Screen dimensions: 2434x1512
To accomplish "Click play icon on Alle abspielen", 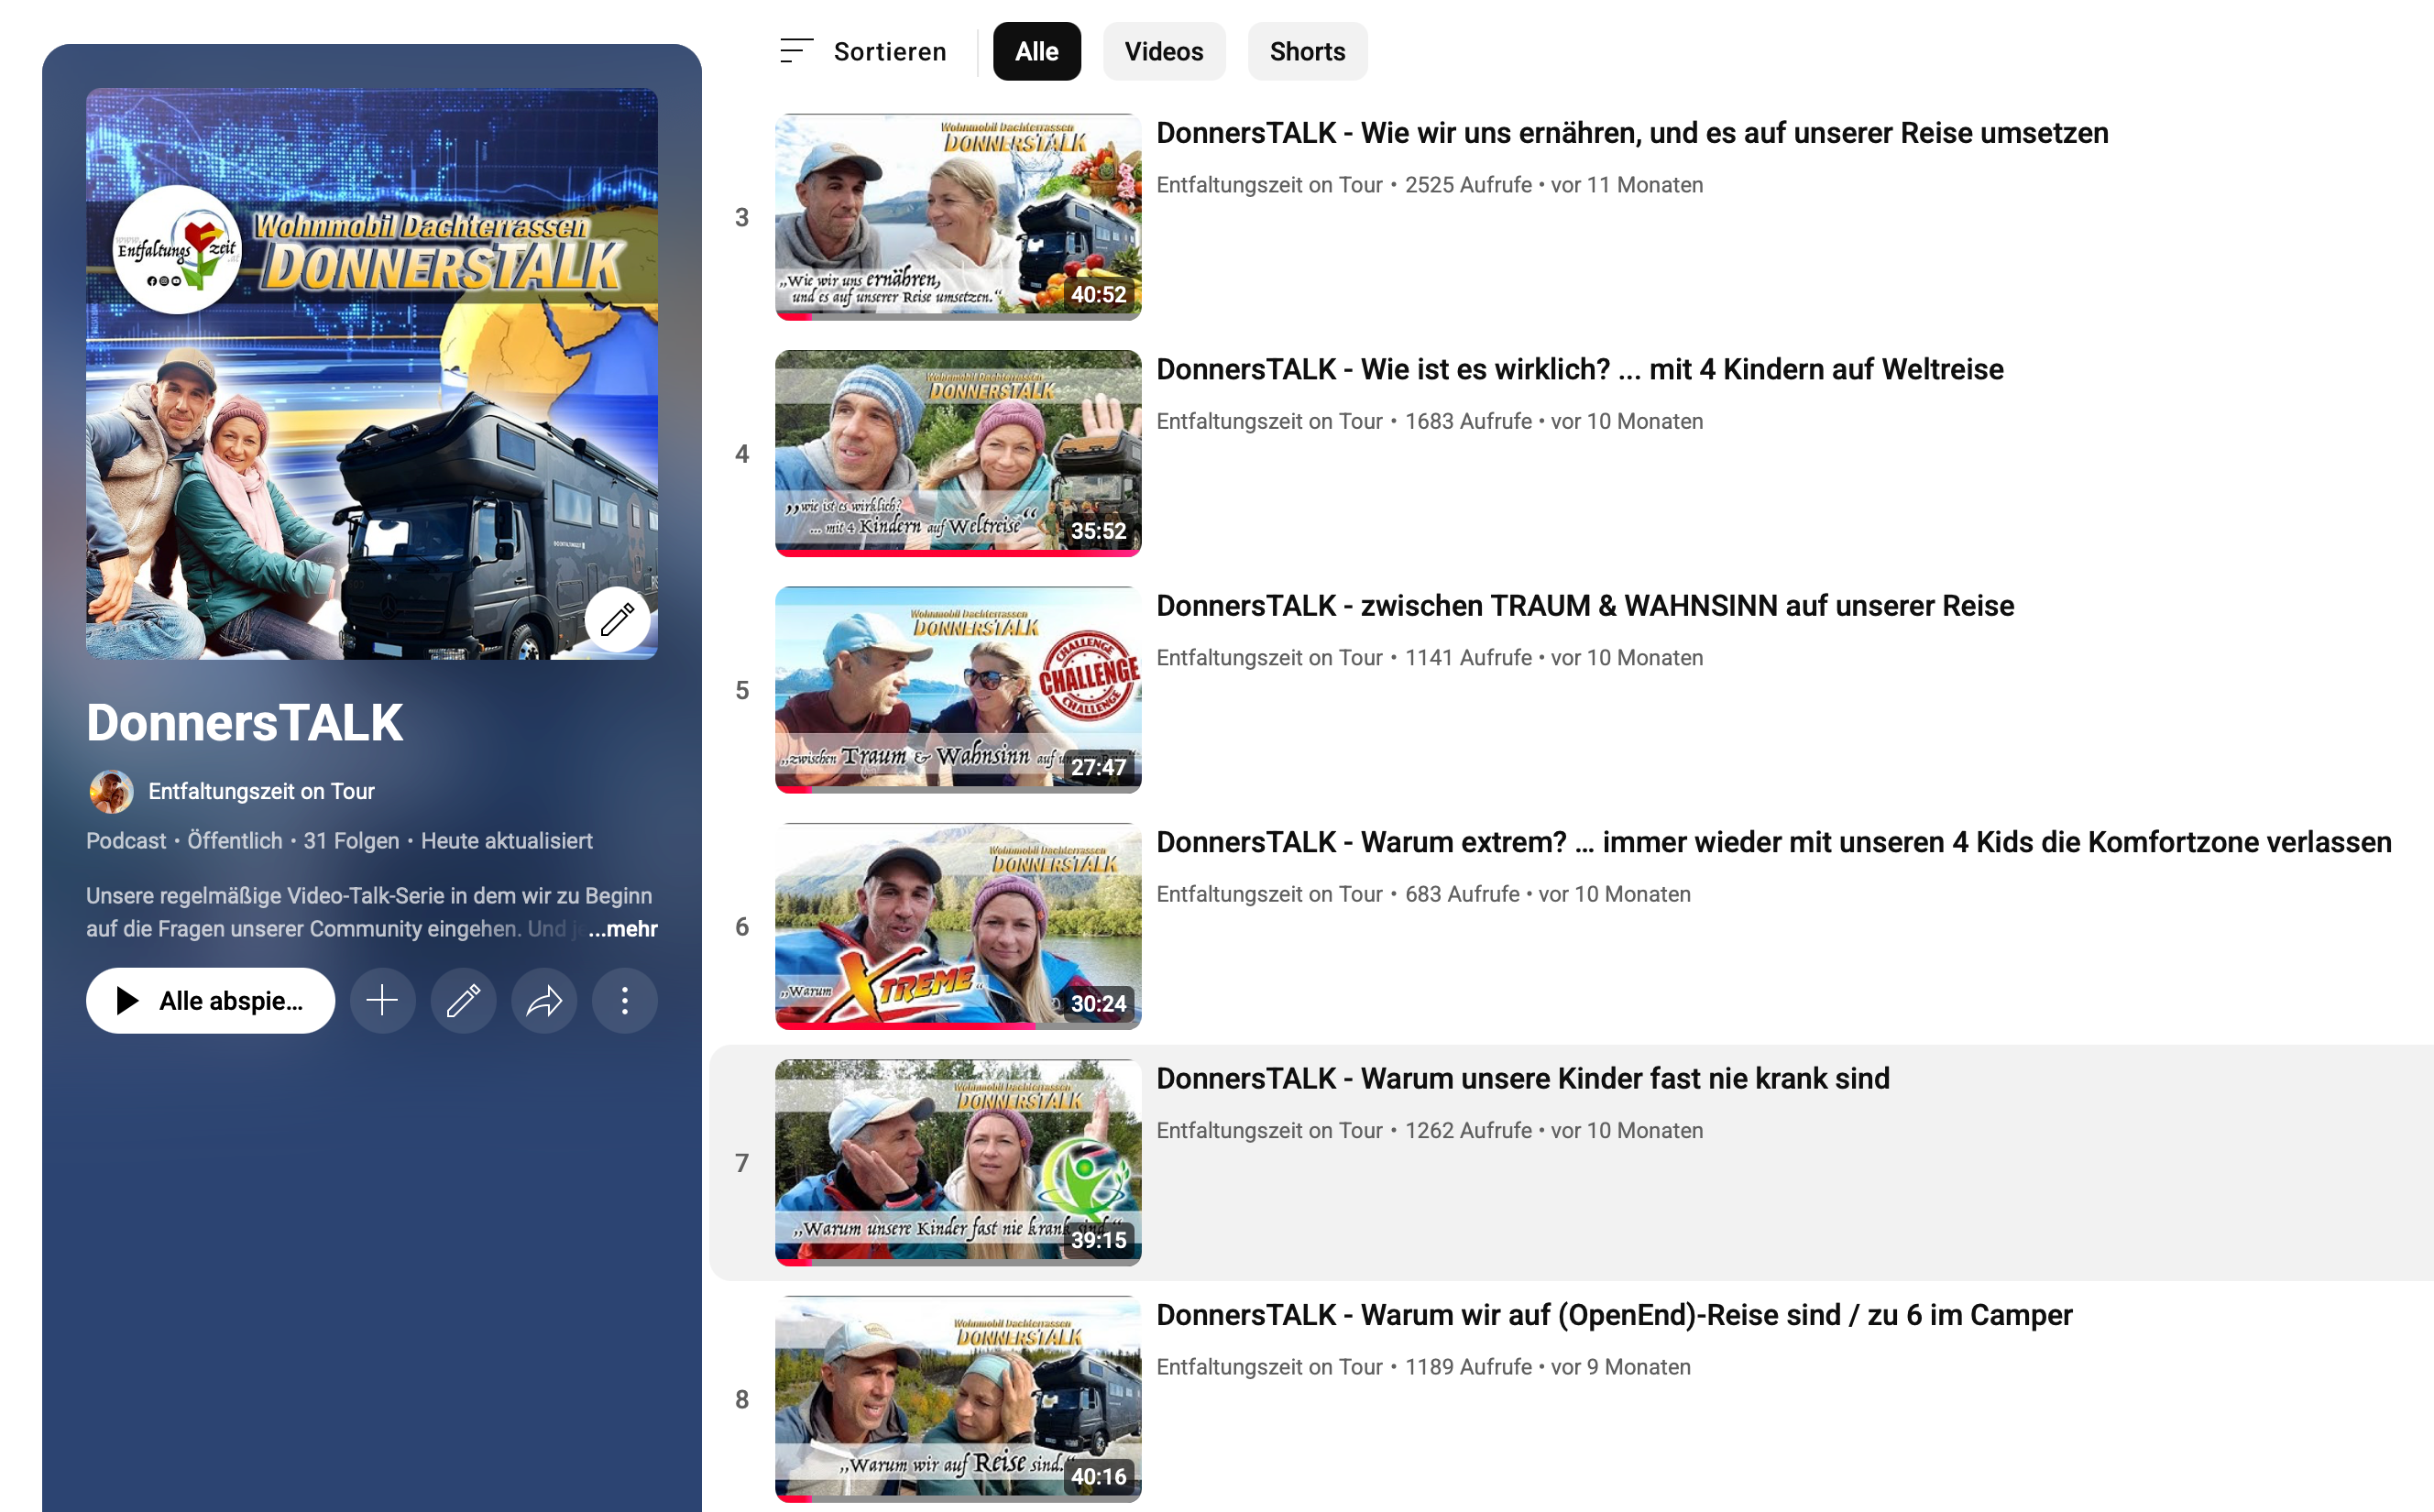I will coord(128,1000).
